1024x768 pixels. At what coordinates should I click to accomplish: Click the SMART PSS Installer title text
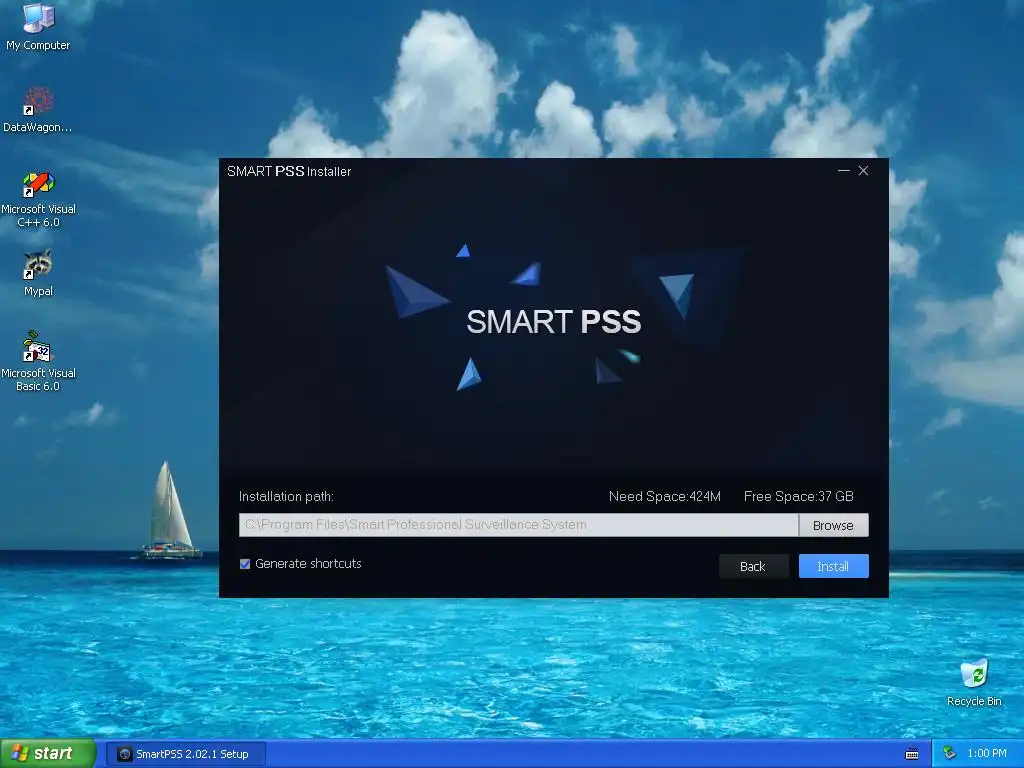289,171
